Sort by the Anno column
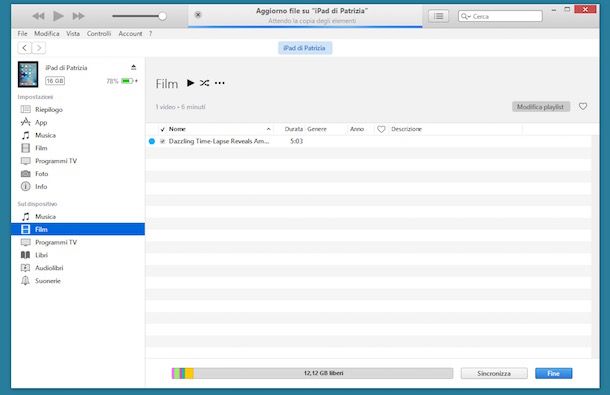610x395 pixels. tap(357, 129)
